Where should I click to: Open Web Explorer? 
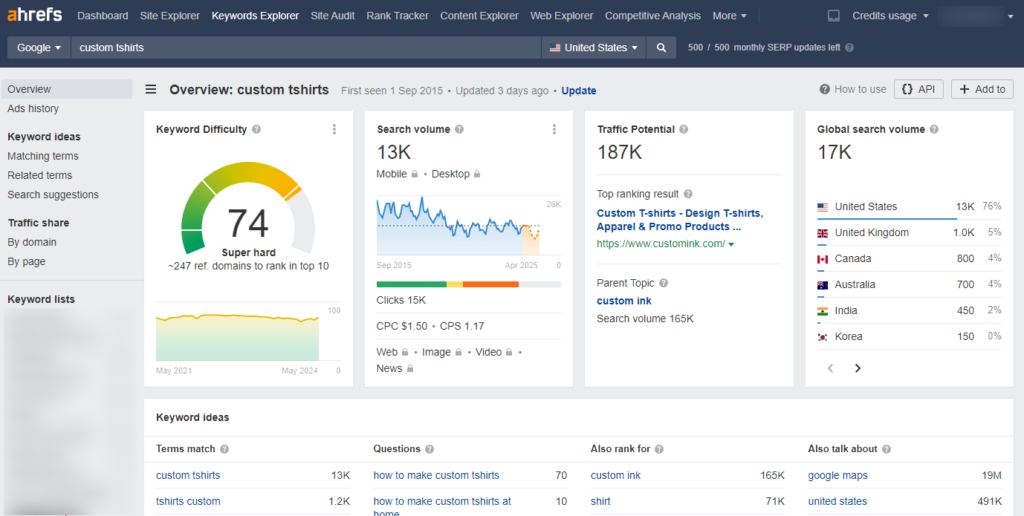(562, 16)
